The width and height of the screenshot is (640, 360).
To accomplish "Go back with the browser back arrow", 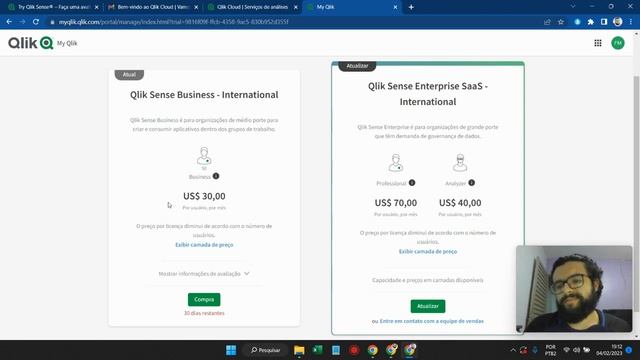I will tap(9, 22).
